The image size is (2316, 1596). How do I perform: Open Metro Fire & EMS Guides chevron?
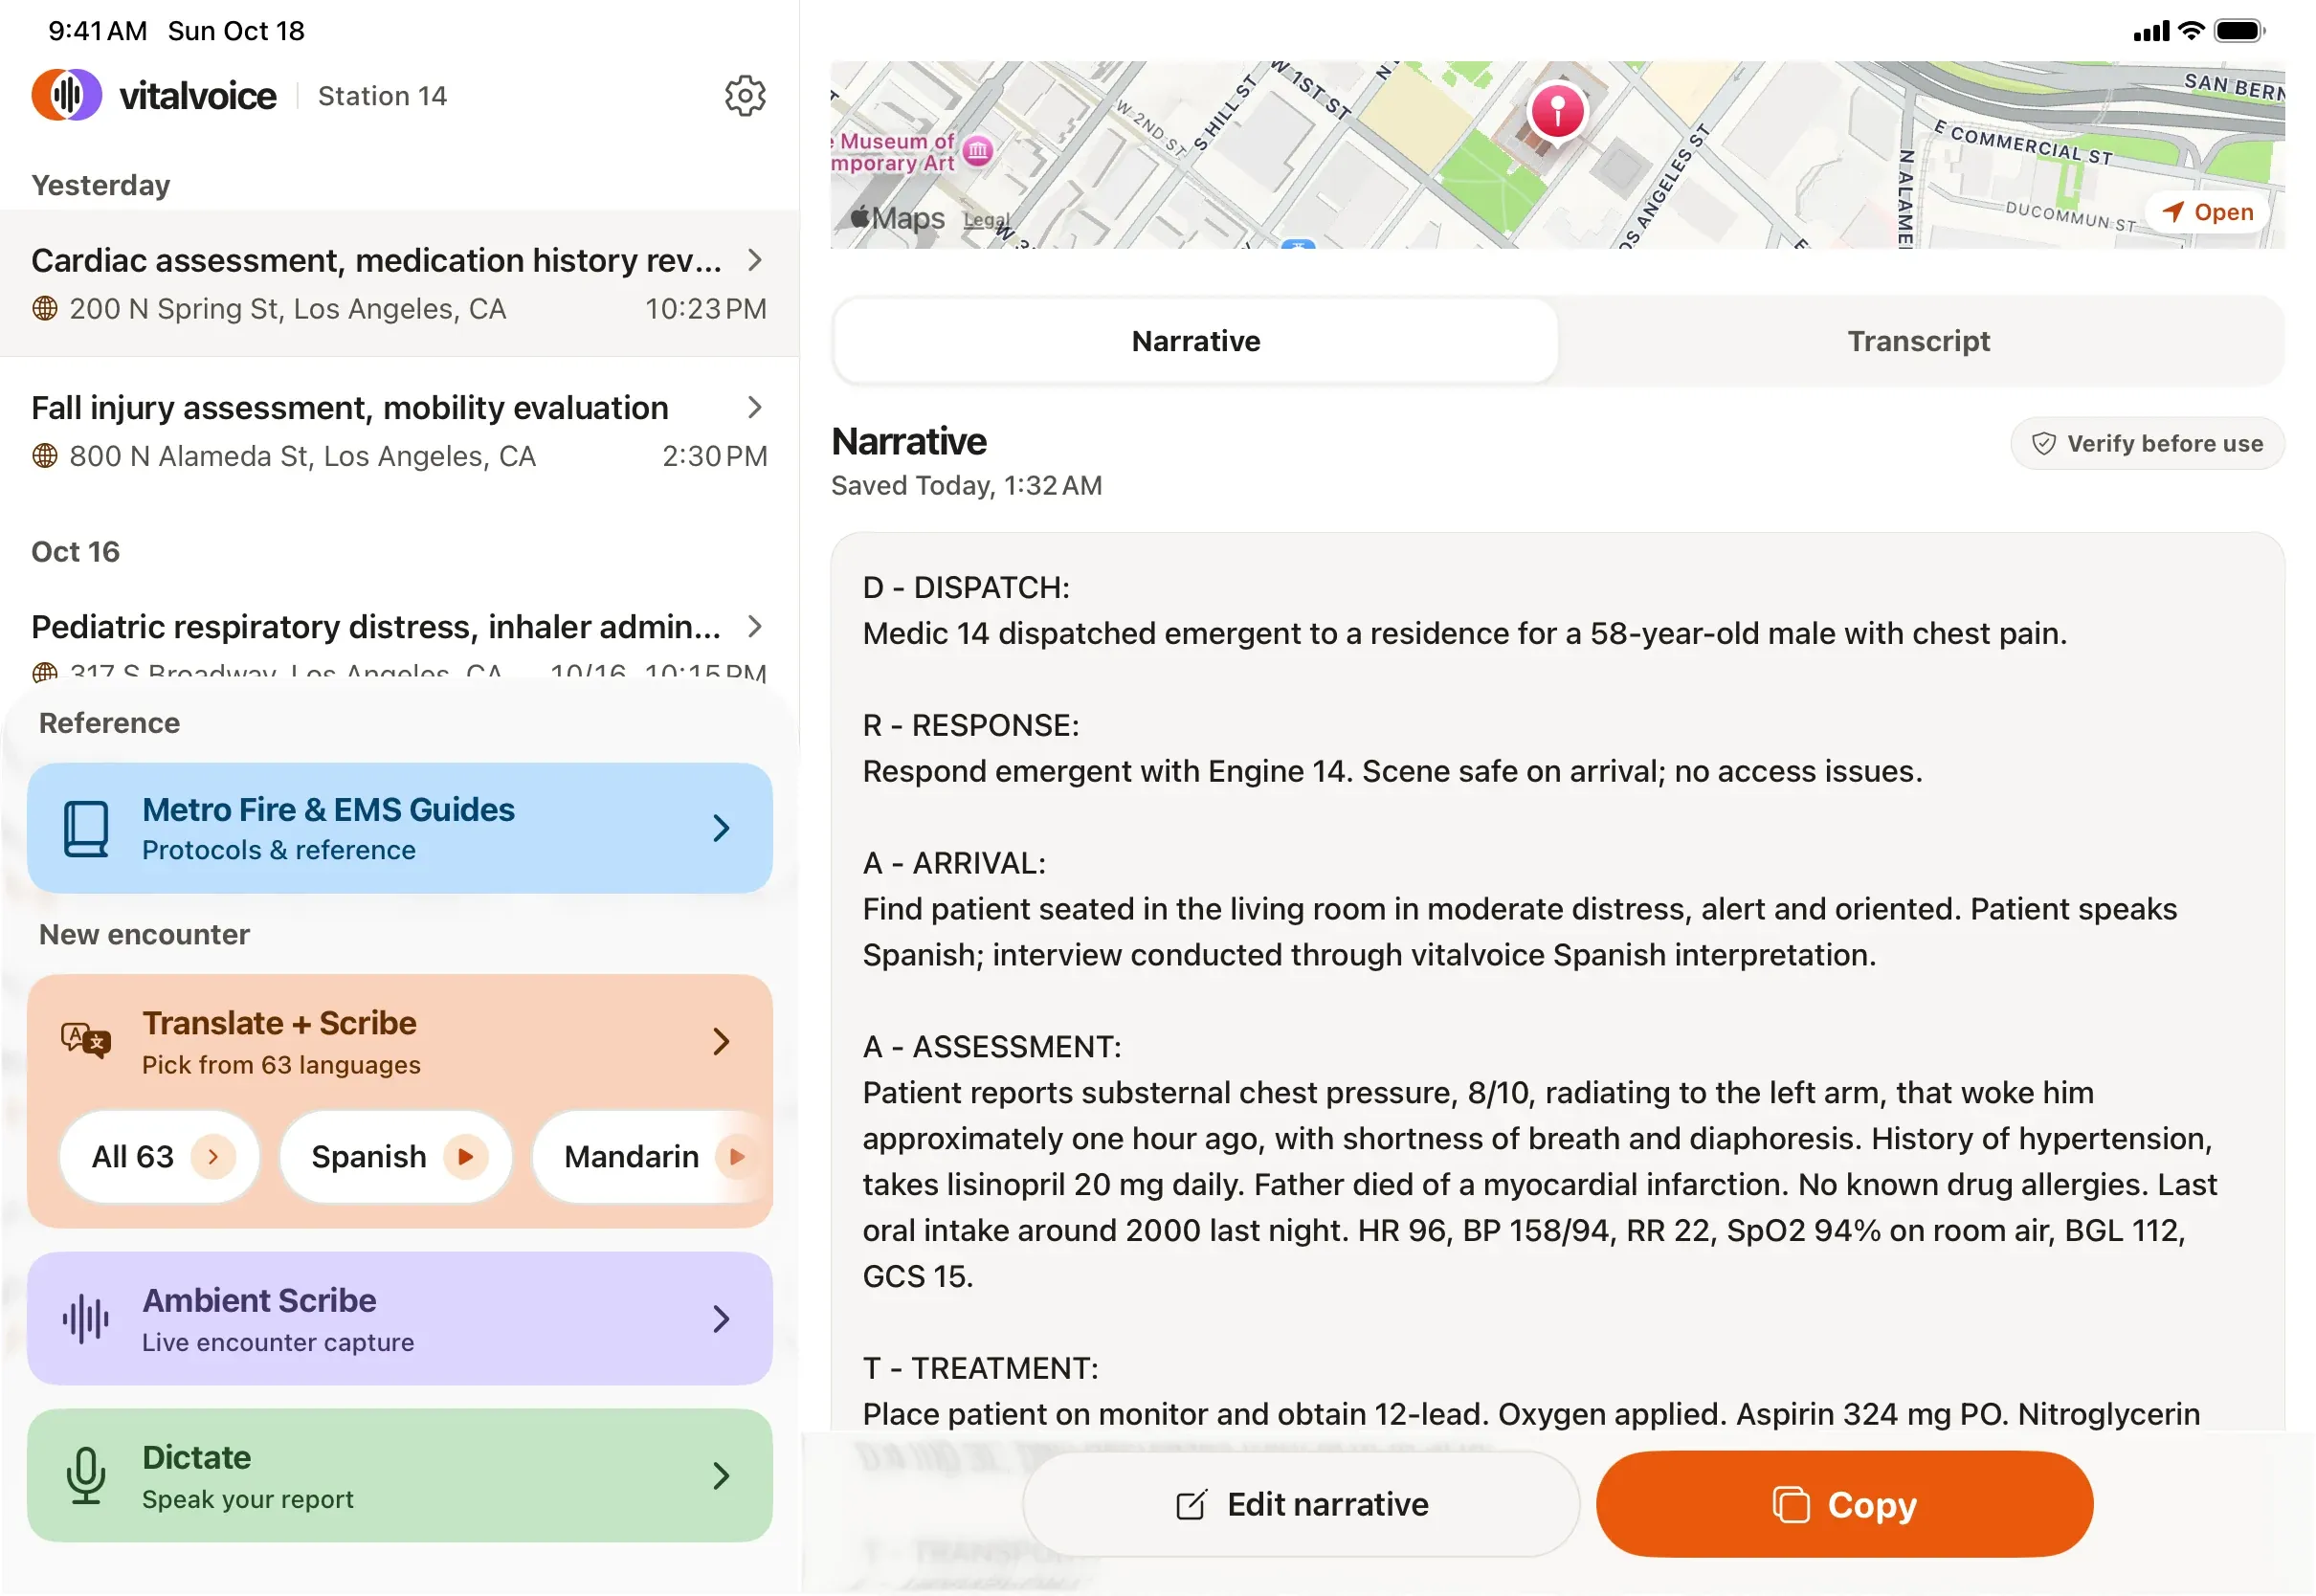click(x=721, y=829)
